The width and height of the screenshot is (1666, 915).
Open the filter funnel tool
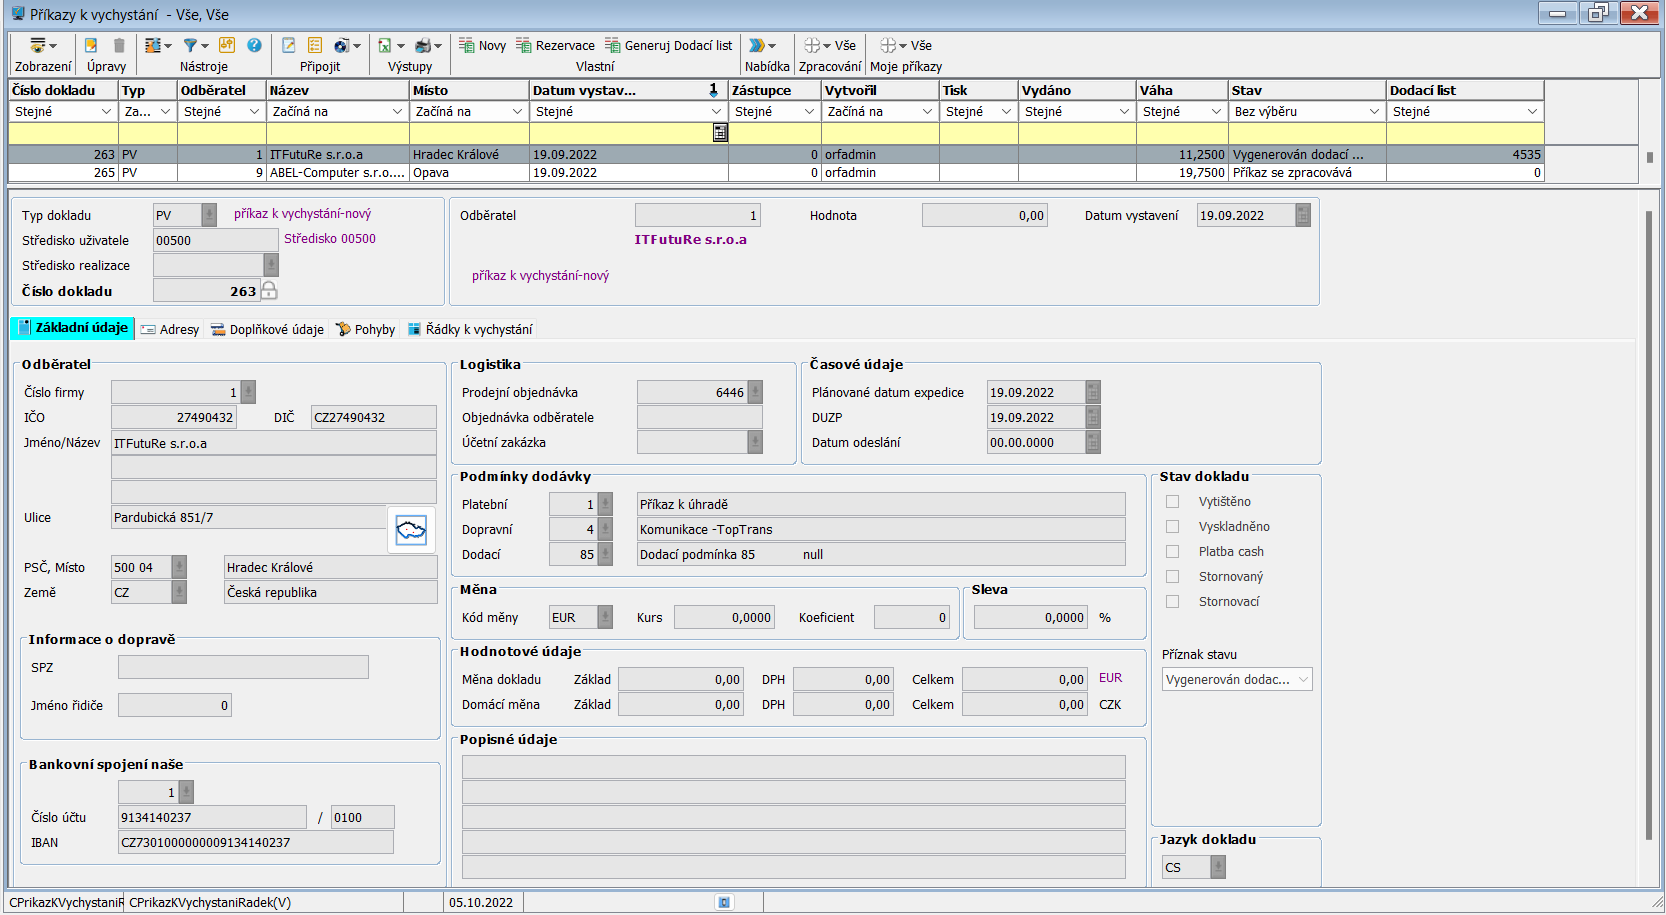[190, 45]
